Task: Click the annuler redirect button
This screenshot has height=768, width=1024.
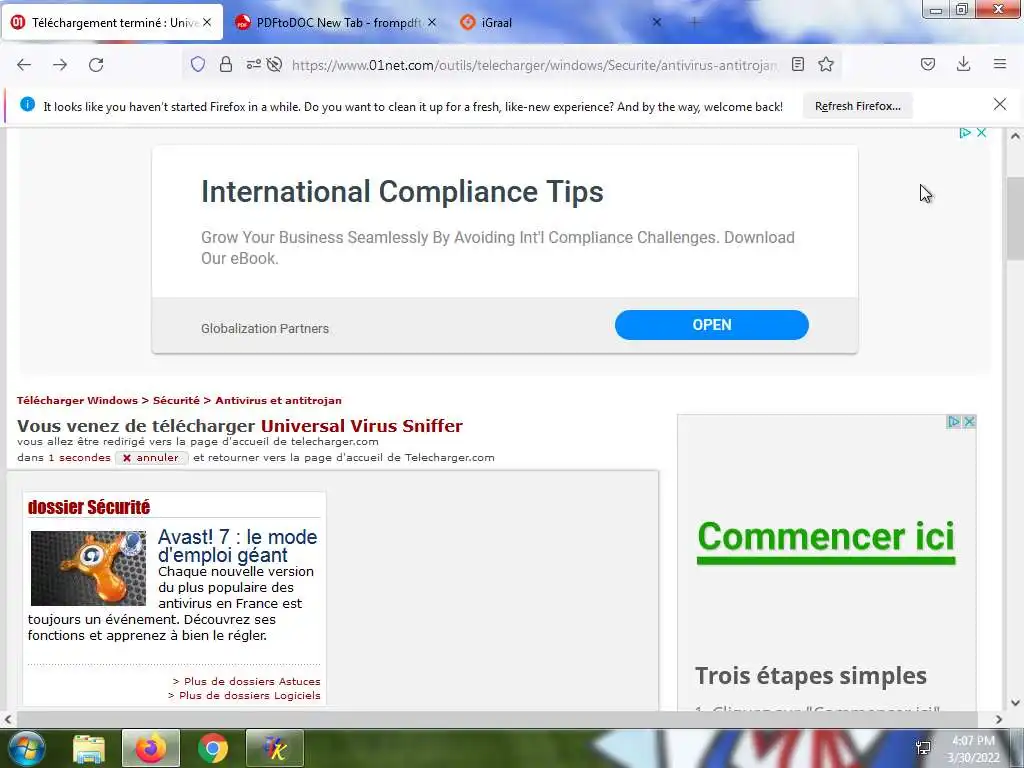Action: pyautogui.click(x=152, y=458)
